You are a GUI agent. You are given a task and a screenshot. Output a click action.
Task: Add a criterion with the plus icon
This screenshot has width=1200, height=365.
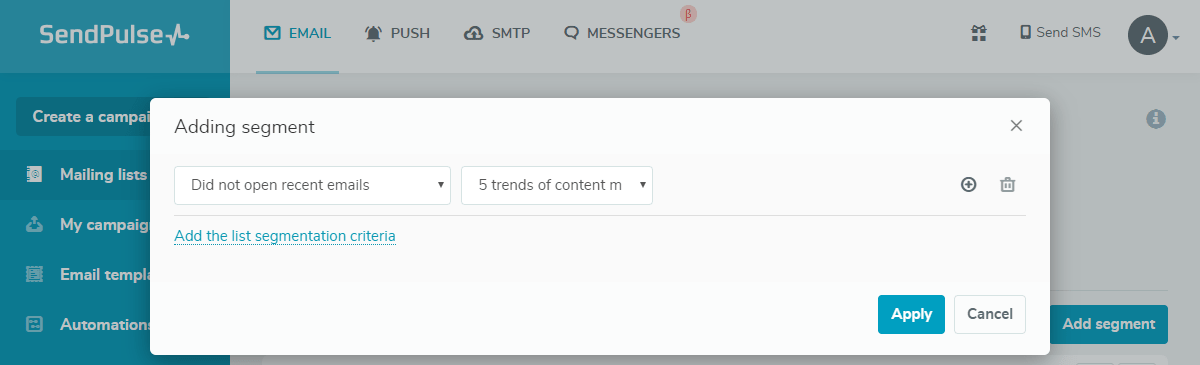click(x=968, y=185)
